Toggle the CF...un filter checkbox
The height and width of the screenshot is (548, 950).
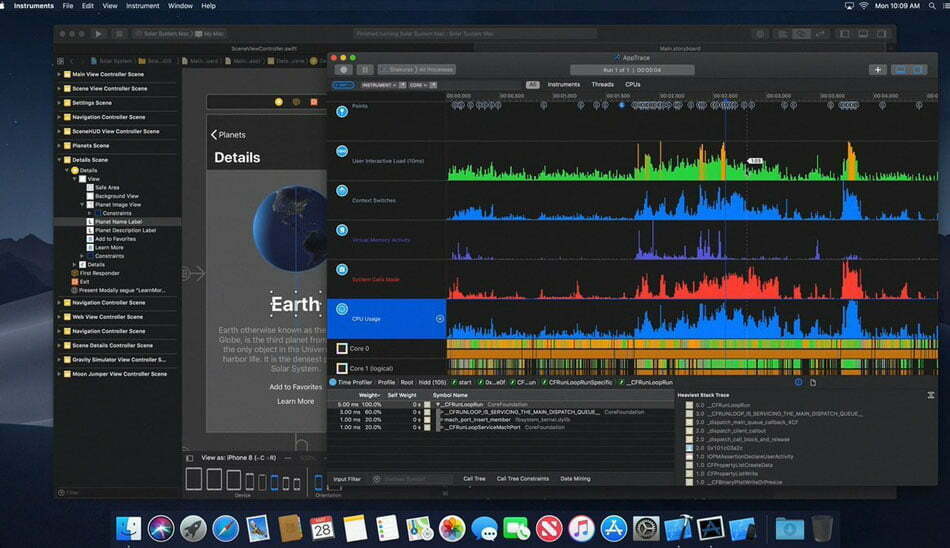pos(513,383)
